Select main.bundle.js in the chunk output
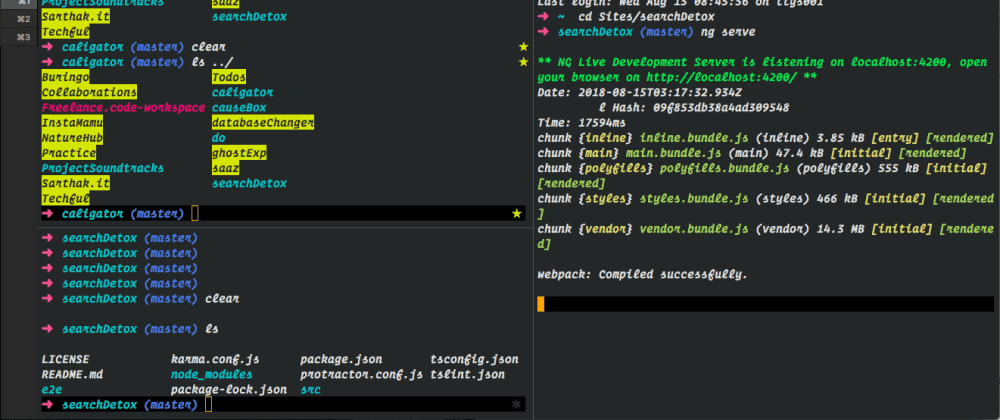This screenshot has width=1000, height=420. tap(673, 153)
